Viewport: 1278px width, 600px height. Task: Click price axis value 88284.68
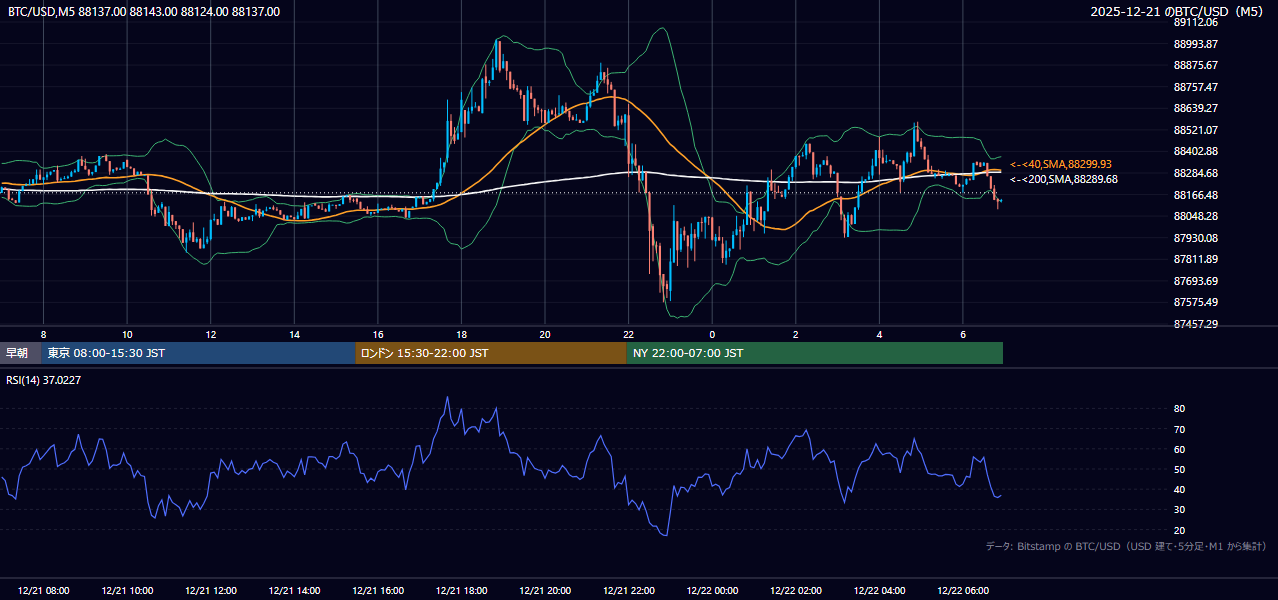pos(1195,173)
